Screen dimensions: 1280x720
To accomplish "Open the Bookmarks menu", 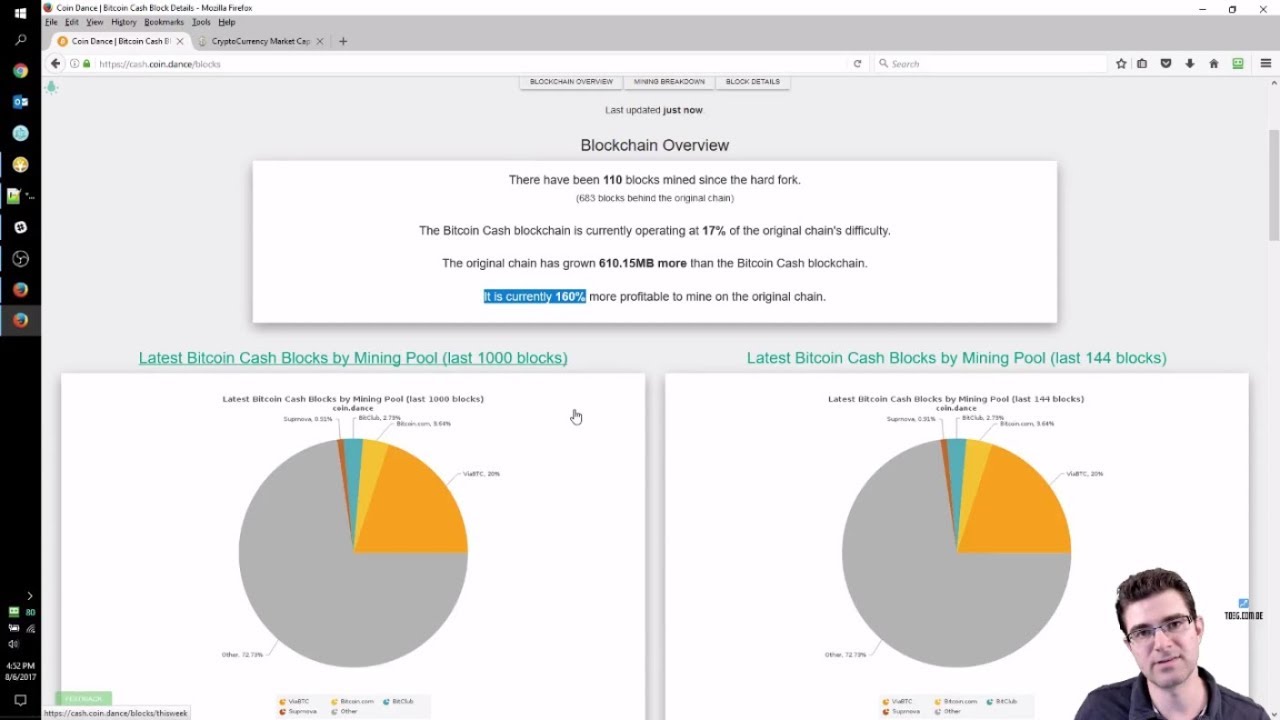I will [x=164, y=22].
